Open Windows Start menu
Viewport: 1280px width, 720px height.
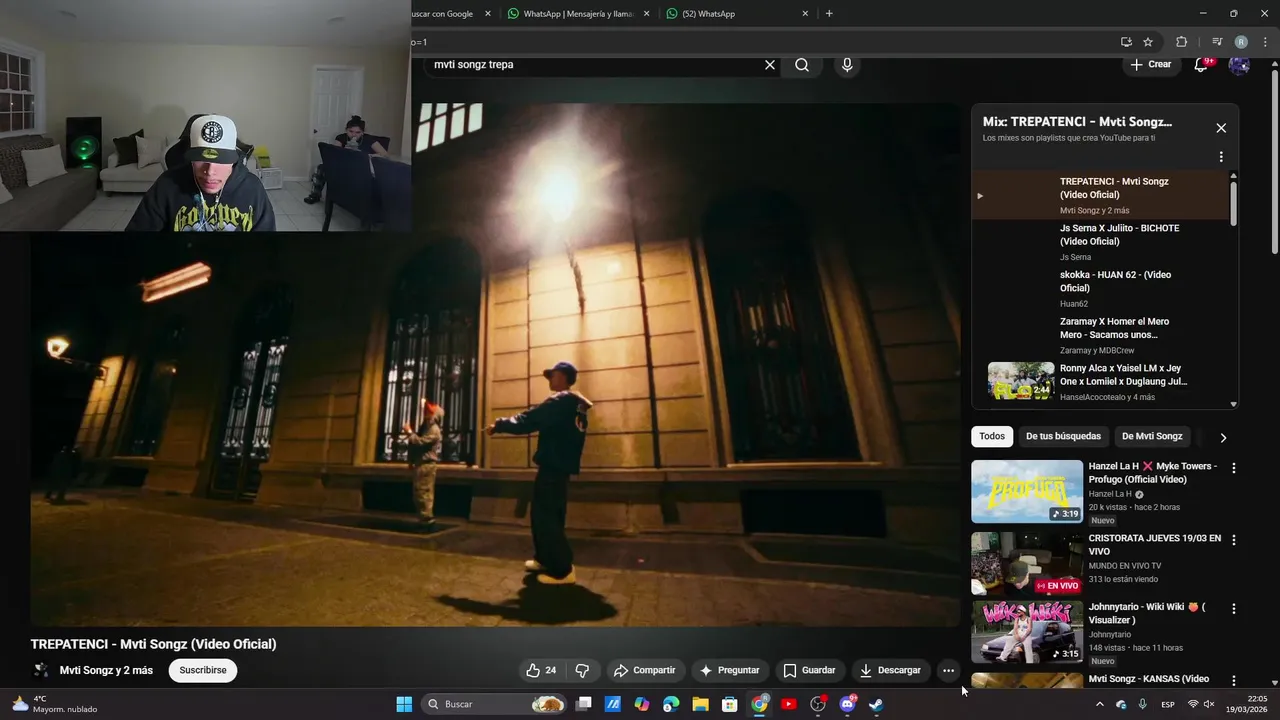coord(404,704)
